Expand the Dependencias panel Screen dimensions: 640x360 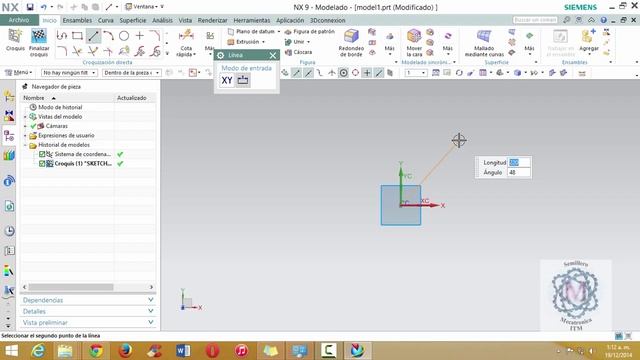point(88,300)
